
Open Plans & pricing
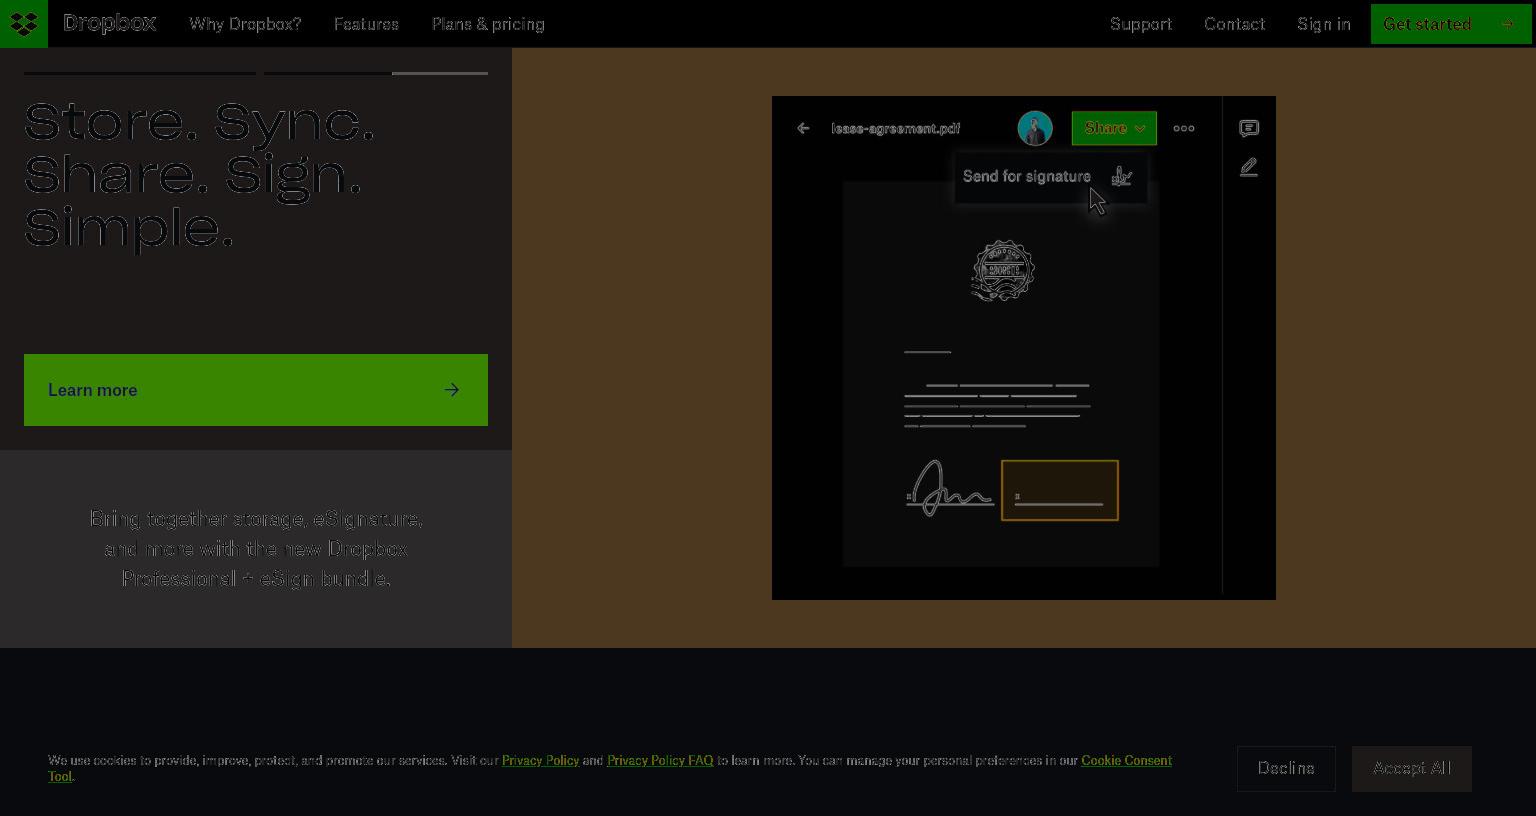click(488, 24)
